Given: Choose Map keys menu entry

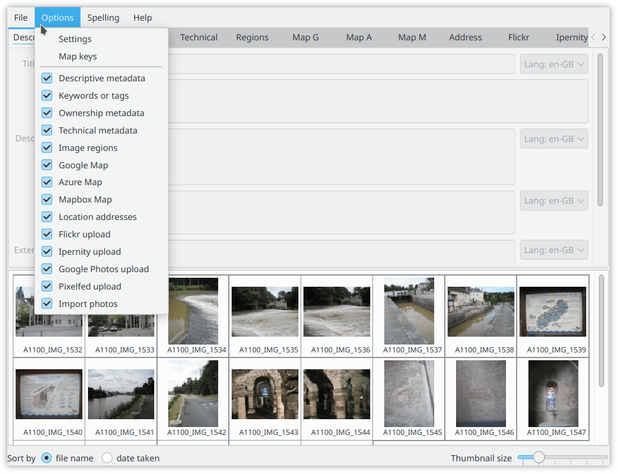Looking at the screenshot, I should (101, 56).
